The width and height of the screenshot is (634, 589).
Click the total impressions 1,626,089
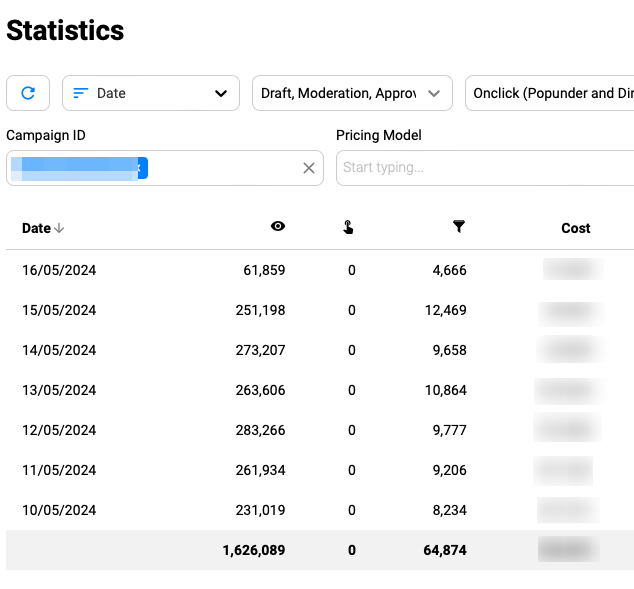pos(254,550)
